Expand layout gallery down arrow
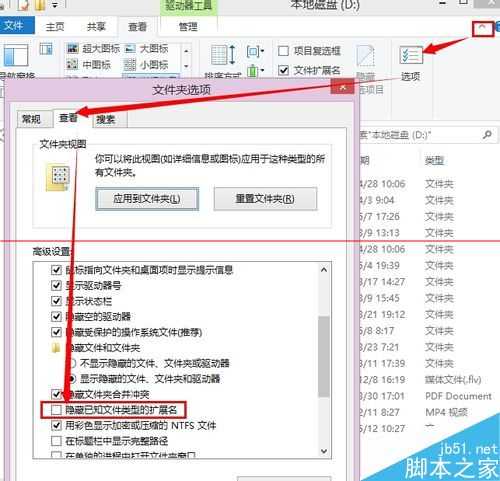 (x=186, y=66)
